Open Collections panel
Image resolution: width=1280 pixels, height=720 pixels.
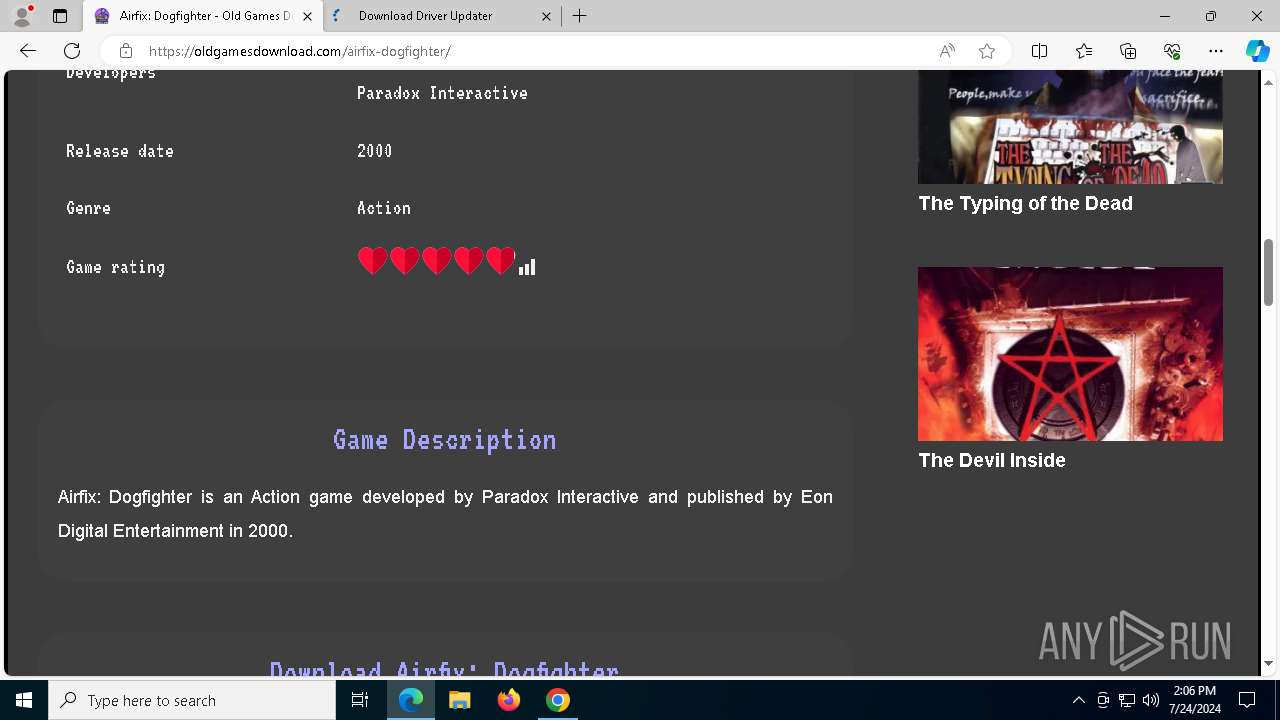coord(1128,51)
